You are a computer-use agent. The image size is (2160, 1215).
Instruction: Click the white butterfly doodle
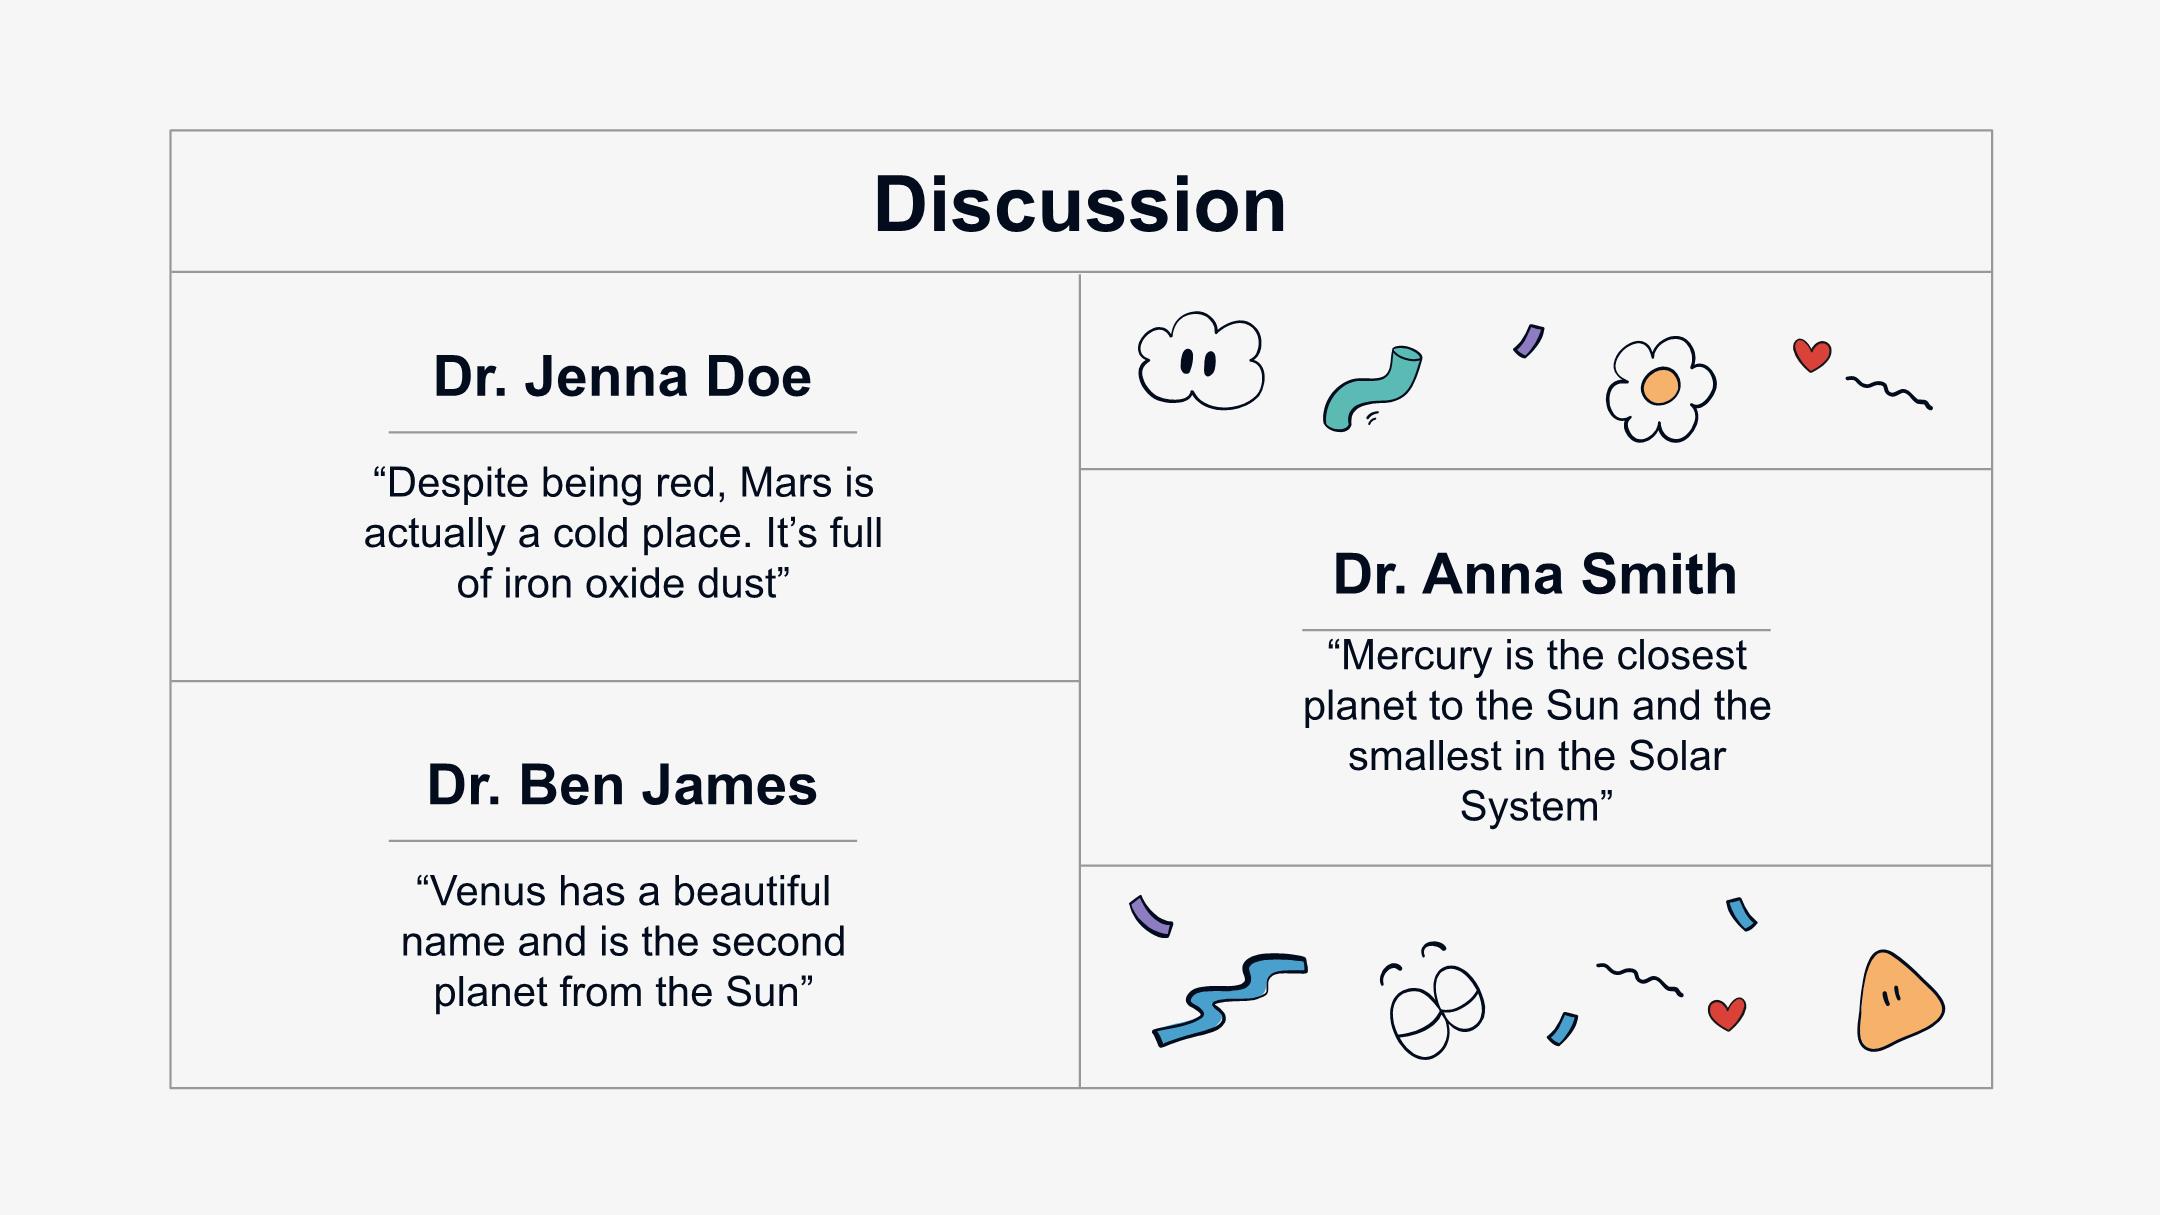[x=1433, y=1000]
